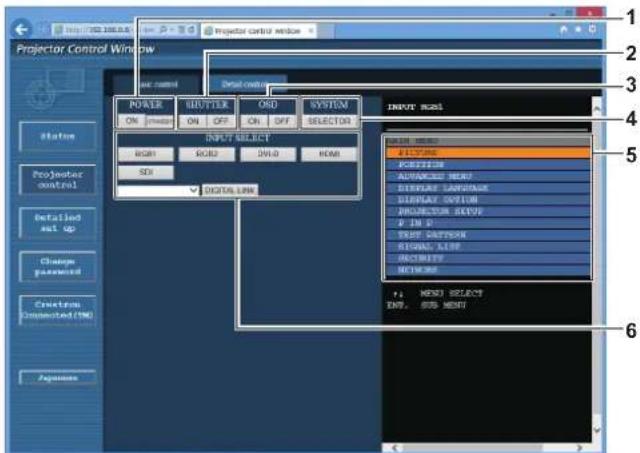Select HDMI input
Screen dimensions: 640x453
click(x=329, y=154)
